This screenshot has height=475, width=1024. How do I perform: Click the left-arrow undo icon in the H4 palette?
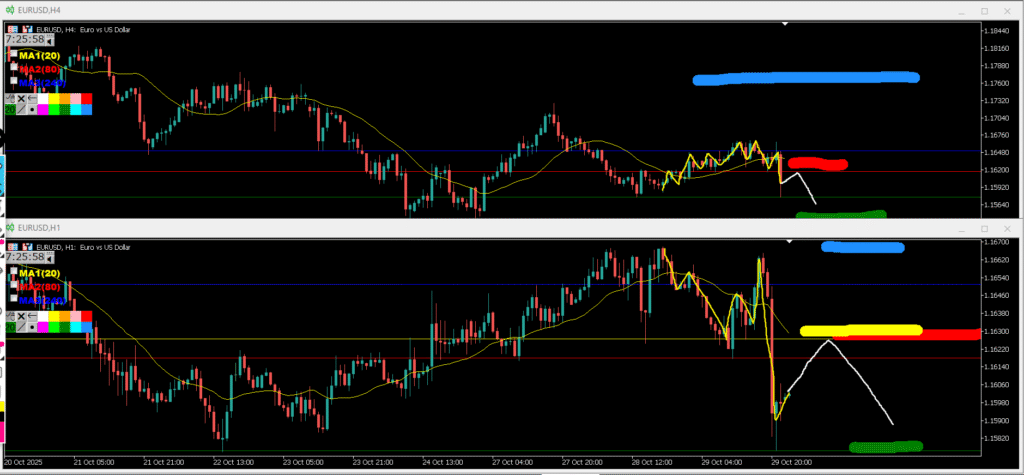pyautogui.click(x=32, y=98)
